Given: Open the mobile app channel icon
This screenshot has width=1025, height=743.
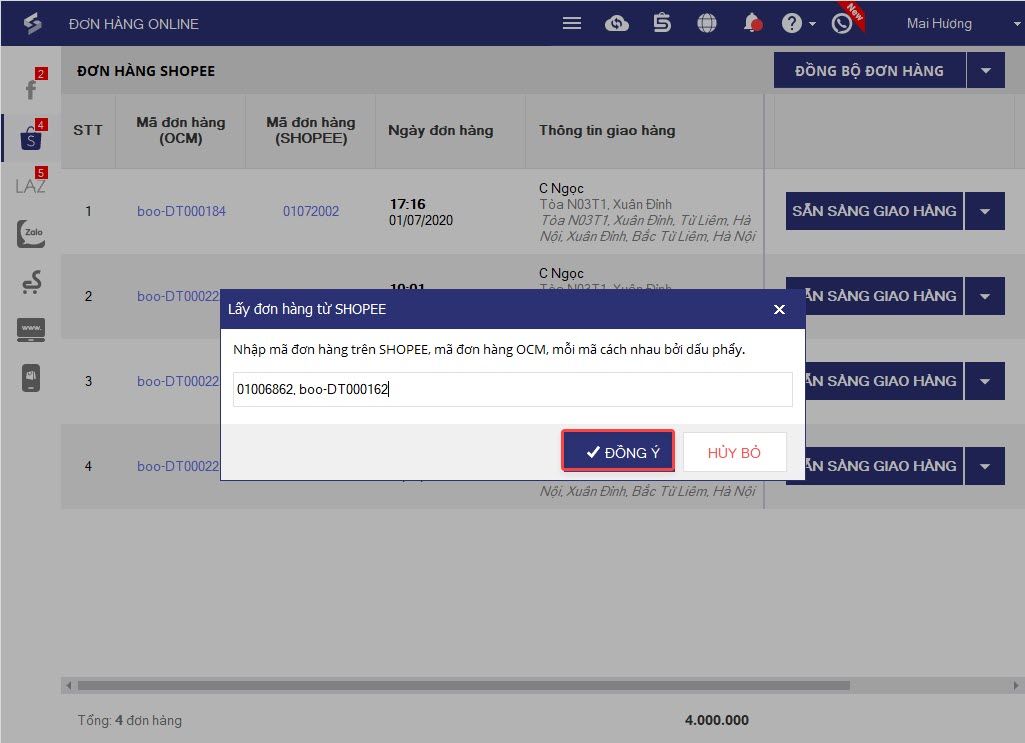Looking at the screenshot, I should pos(31,378).
